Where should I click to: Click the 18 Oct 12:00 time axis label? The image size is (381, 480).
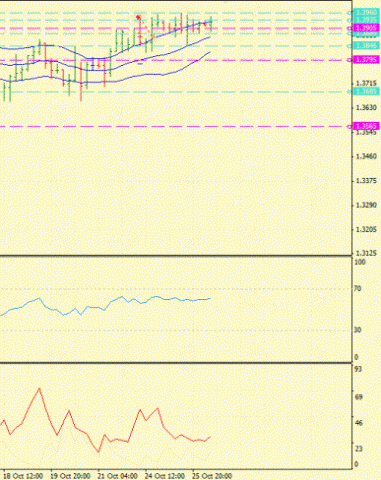tap(23, 476)
